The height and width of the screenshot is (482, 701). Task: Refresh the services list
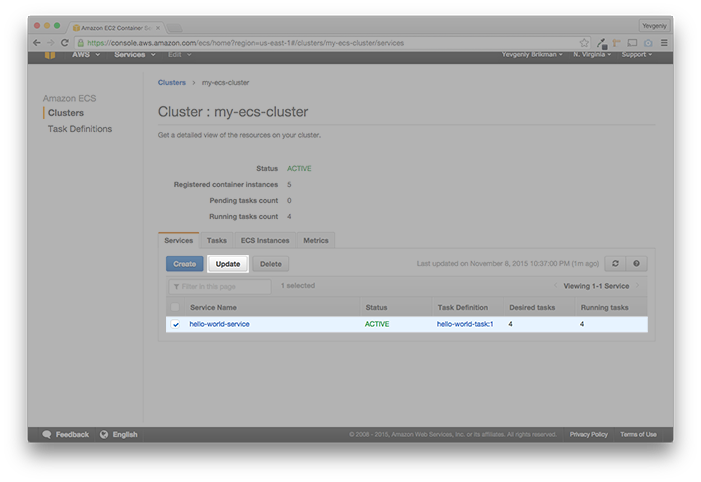click(615, 263)
